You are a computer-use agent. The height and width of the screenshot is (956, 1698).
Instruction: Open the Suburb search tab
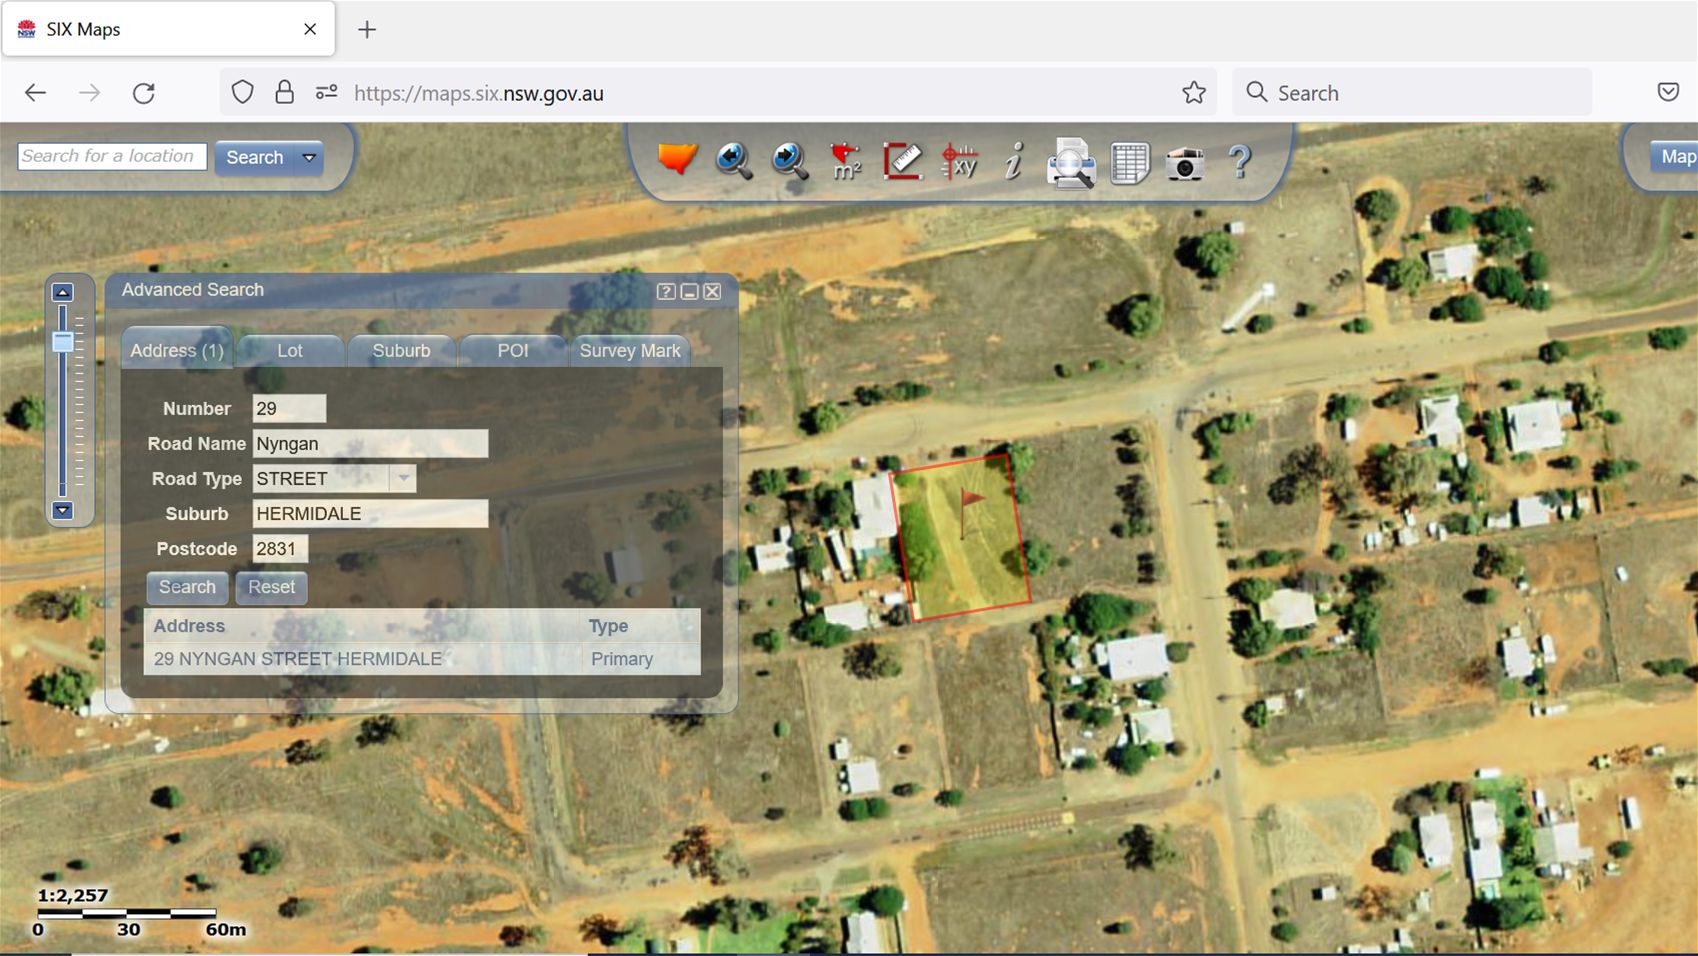pos(401,351)
